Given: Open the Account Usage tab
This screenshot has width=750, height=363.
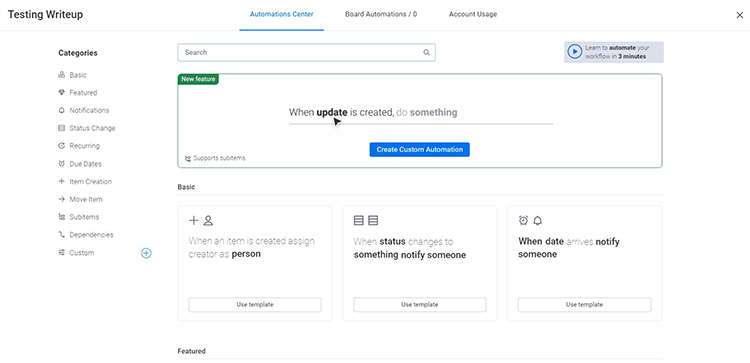Looking at the screenshot, I should (x=473, y=14).
